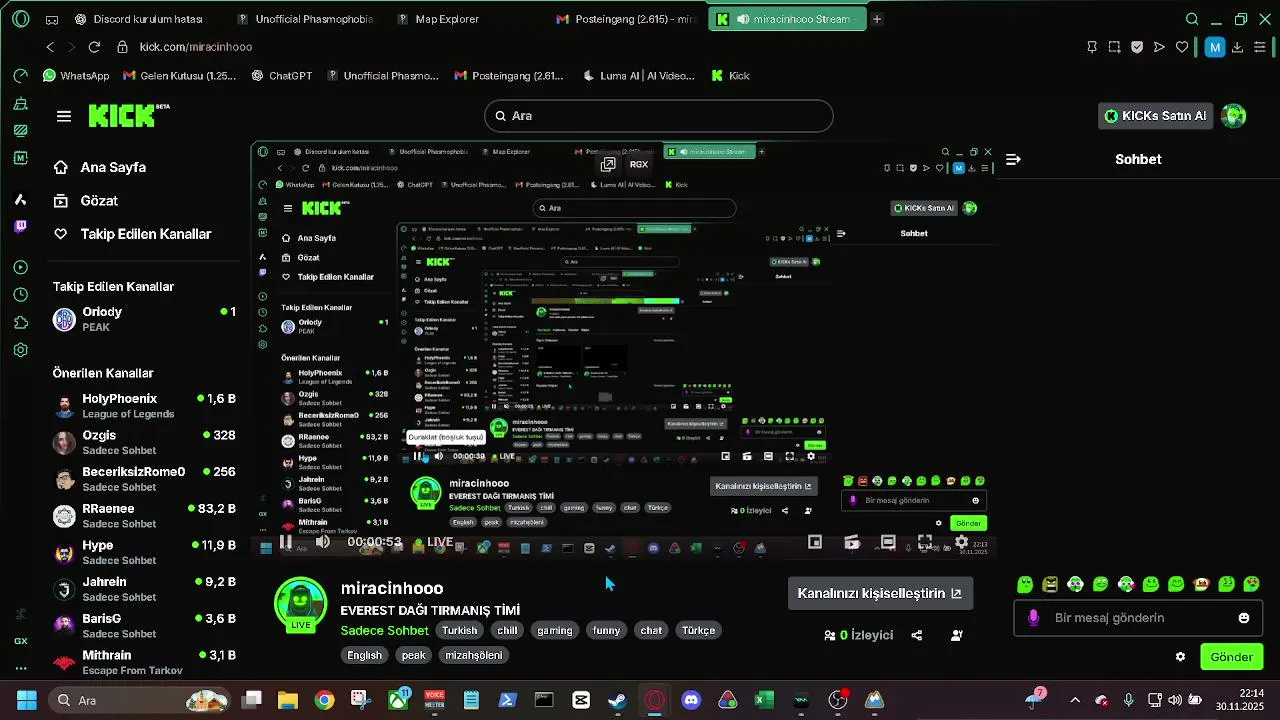Click the purple microphone in chat box
This screenshot has height=720, width=1280.
coord(1034,618)
